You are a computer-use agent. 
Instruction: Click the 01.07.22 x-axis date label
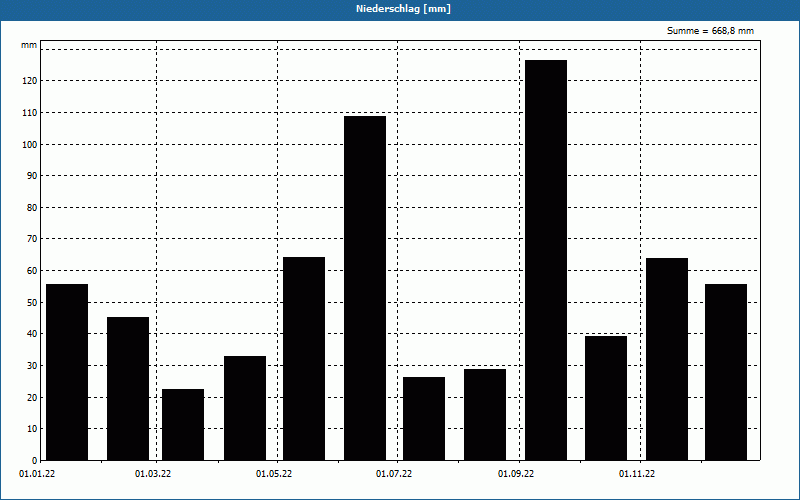coord(394,474)
